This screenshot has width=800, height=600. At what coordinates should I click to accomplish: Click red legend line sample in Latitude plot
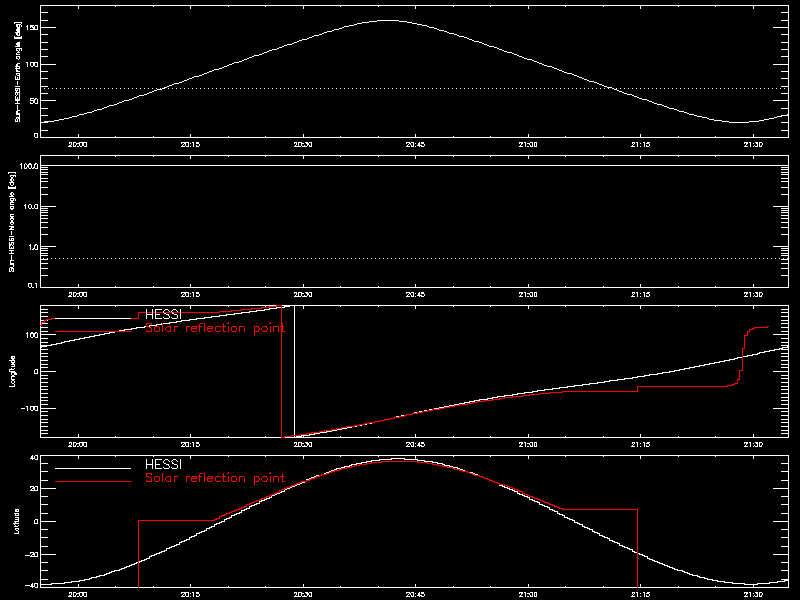[93, 481]
